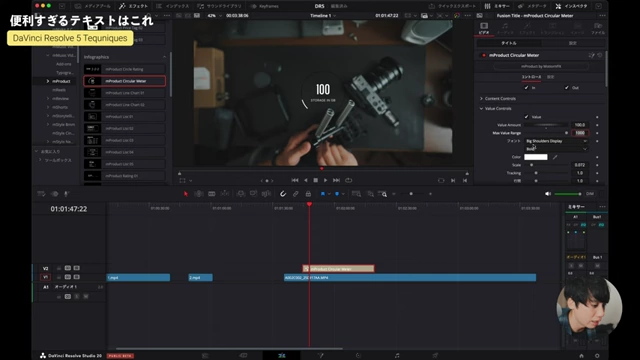
Task: Reset mProduct Circular Meter inspector settings
Action: click(x=600, y=55)
